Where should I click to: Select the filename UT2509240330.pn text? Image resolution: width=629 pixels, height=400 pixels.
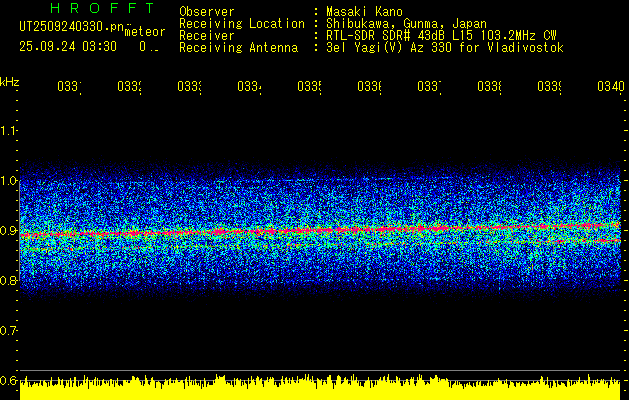coord(72,27)
